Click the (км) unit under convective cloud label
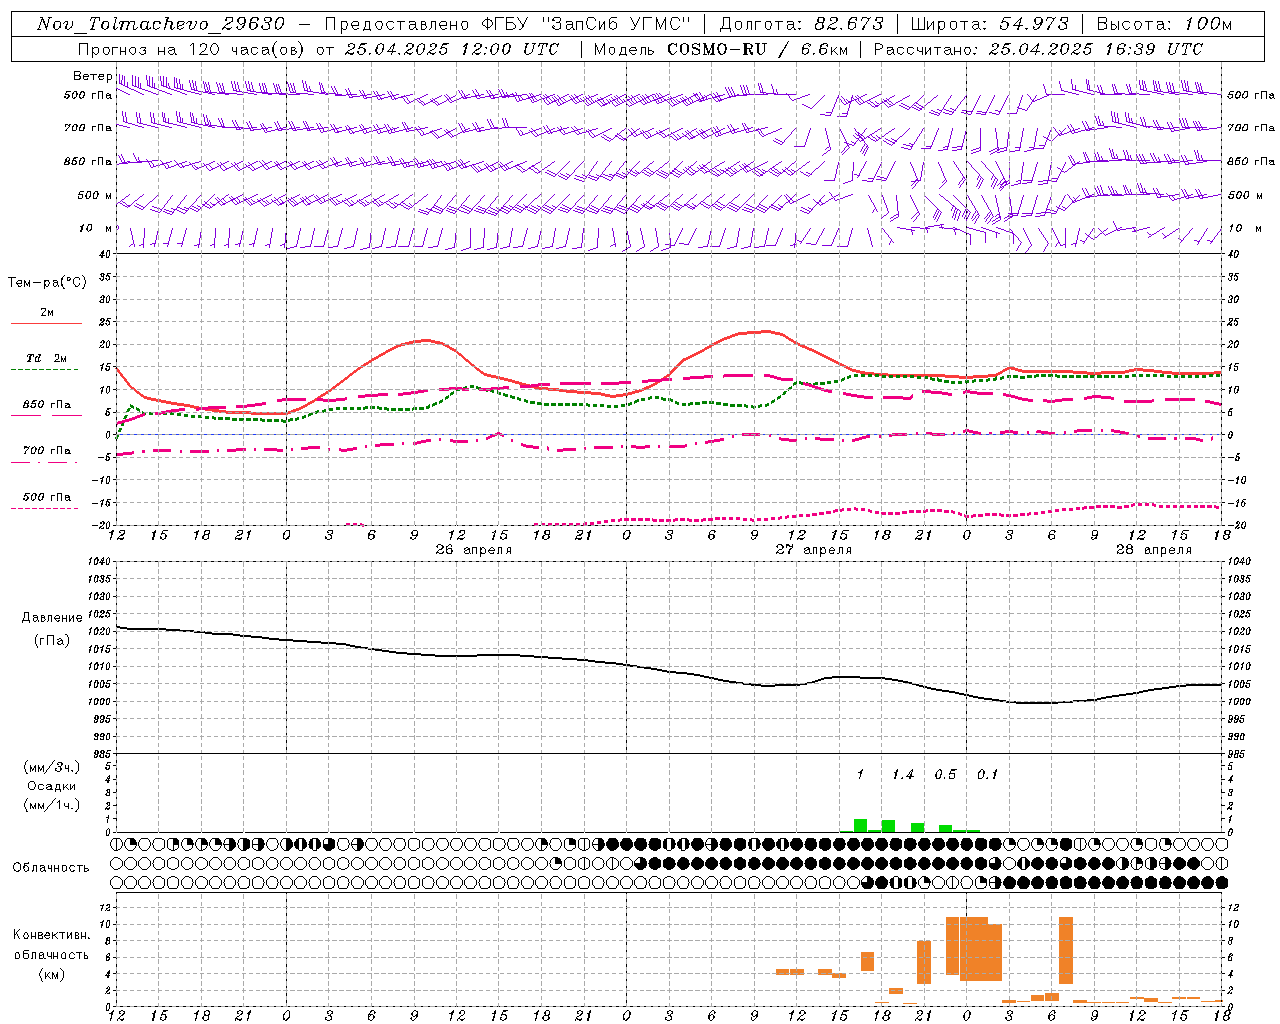The width and height of the screenshot is (1280, 1024). click(52, 974)
